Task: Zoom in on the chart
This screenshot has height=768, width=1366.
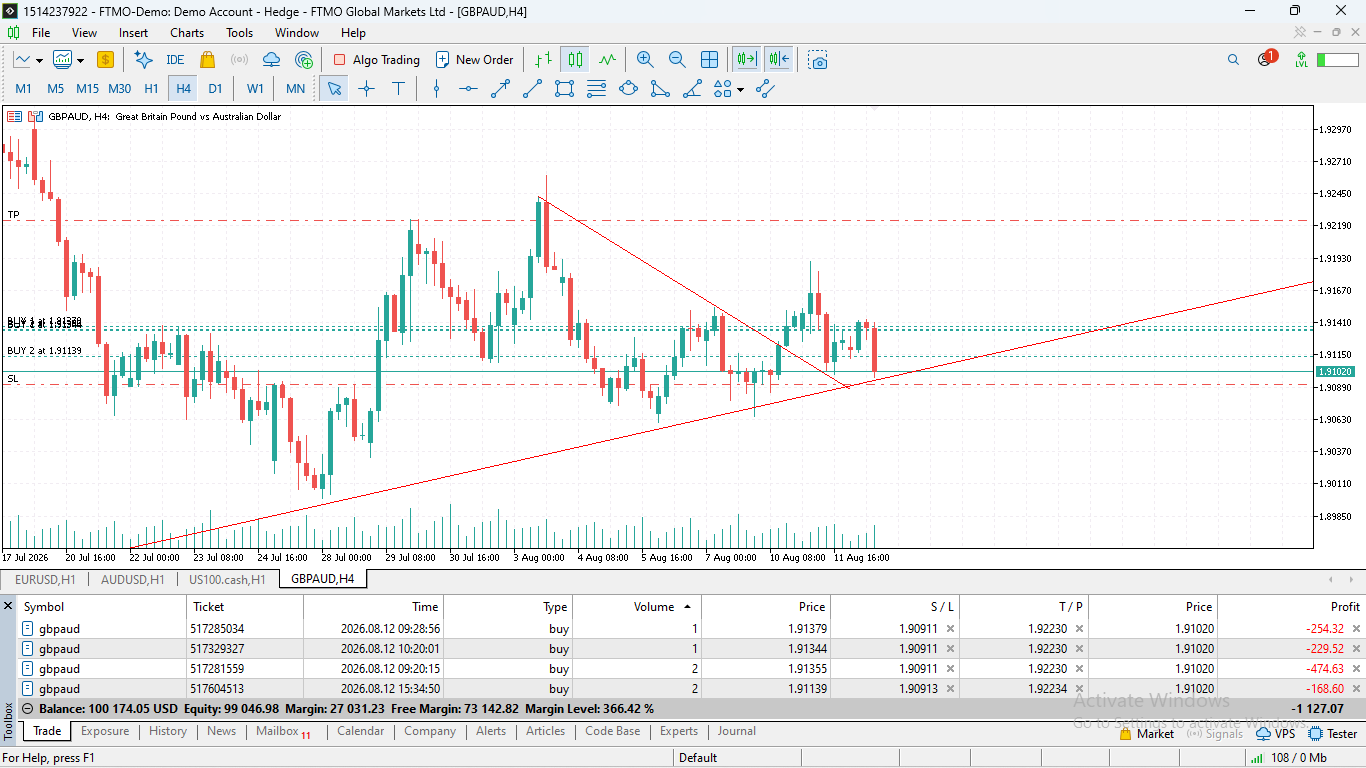Action: pyautogui.click(x=645, y=59)
